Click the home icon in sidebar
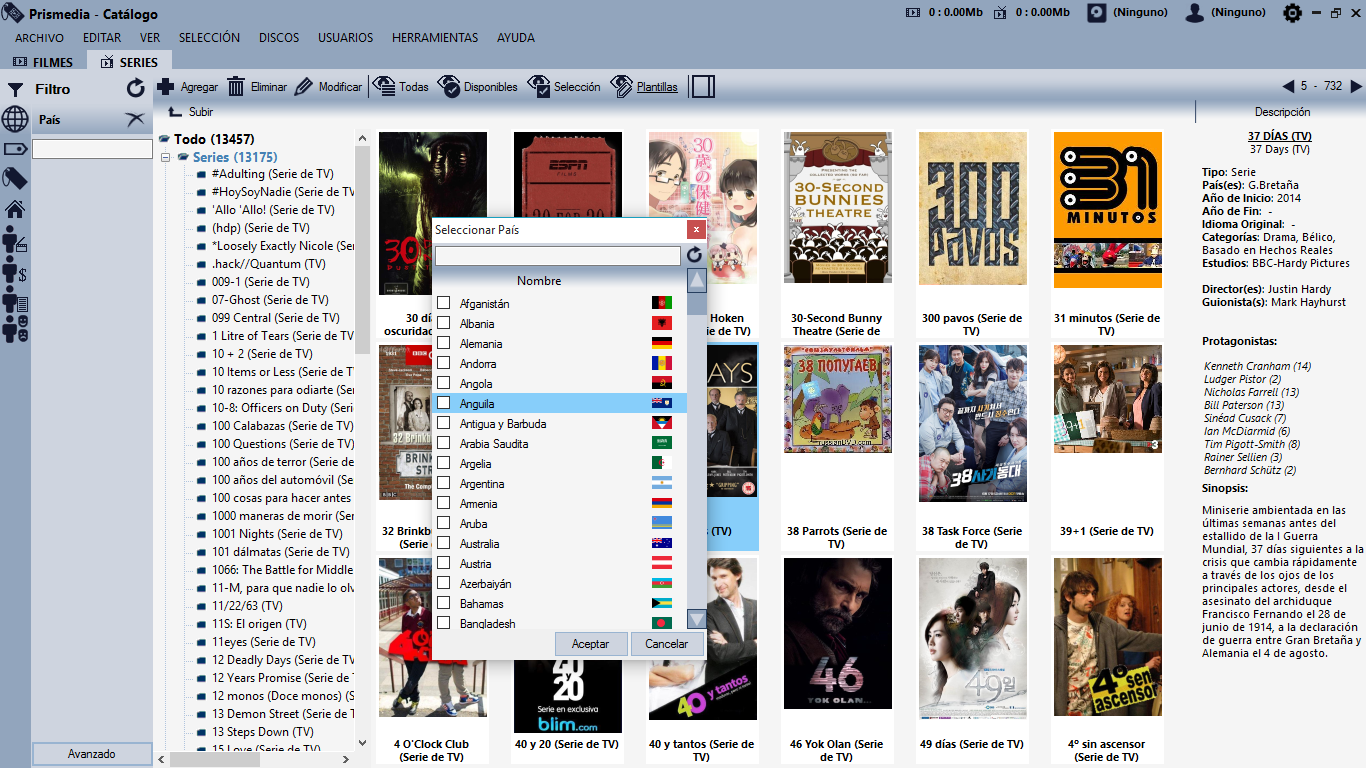Screen dimensions: 1366x768 tap(15, 209)
